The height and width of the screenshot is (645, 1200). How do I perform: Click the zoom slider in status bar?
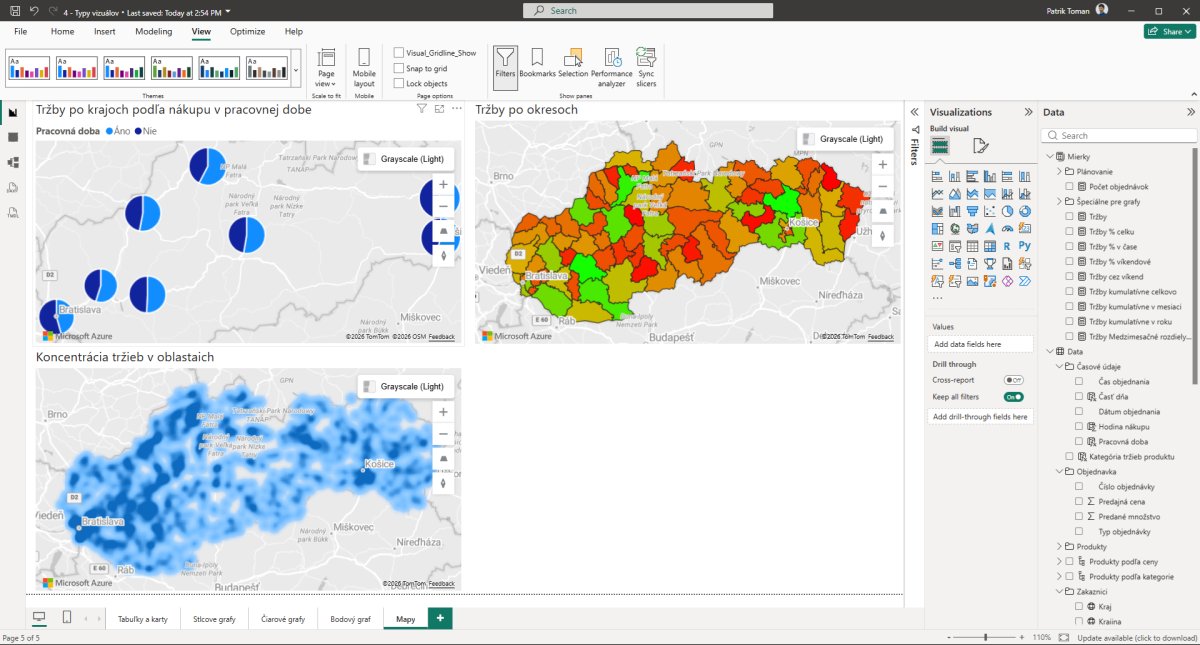986,637
